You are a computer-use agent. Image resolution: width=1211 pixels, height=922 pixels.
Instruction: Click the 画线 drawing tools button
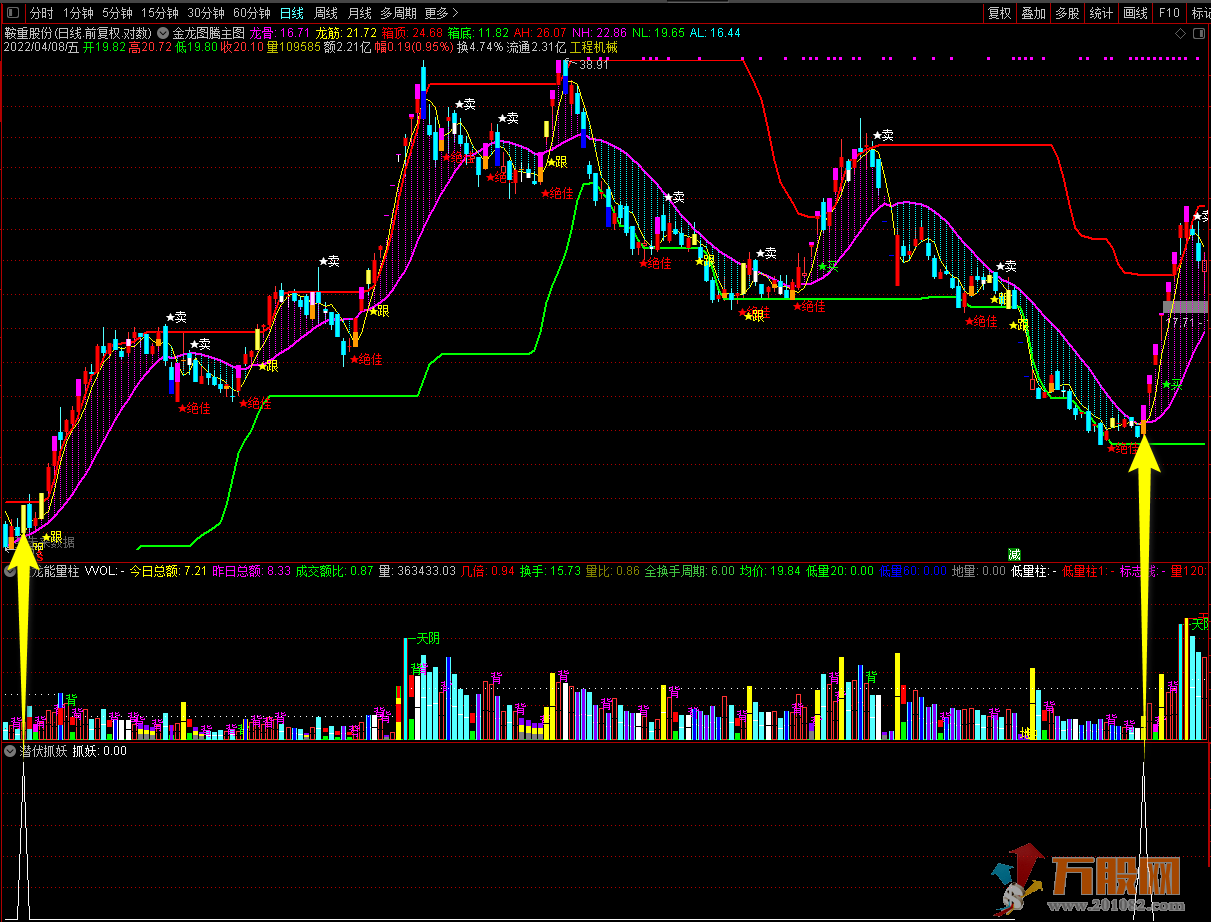pyautogui.click(x=1135, y=13)
